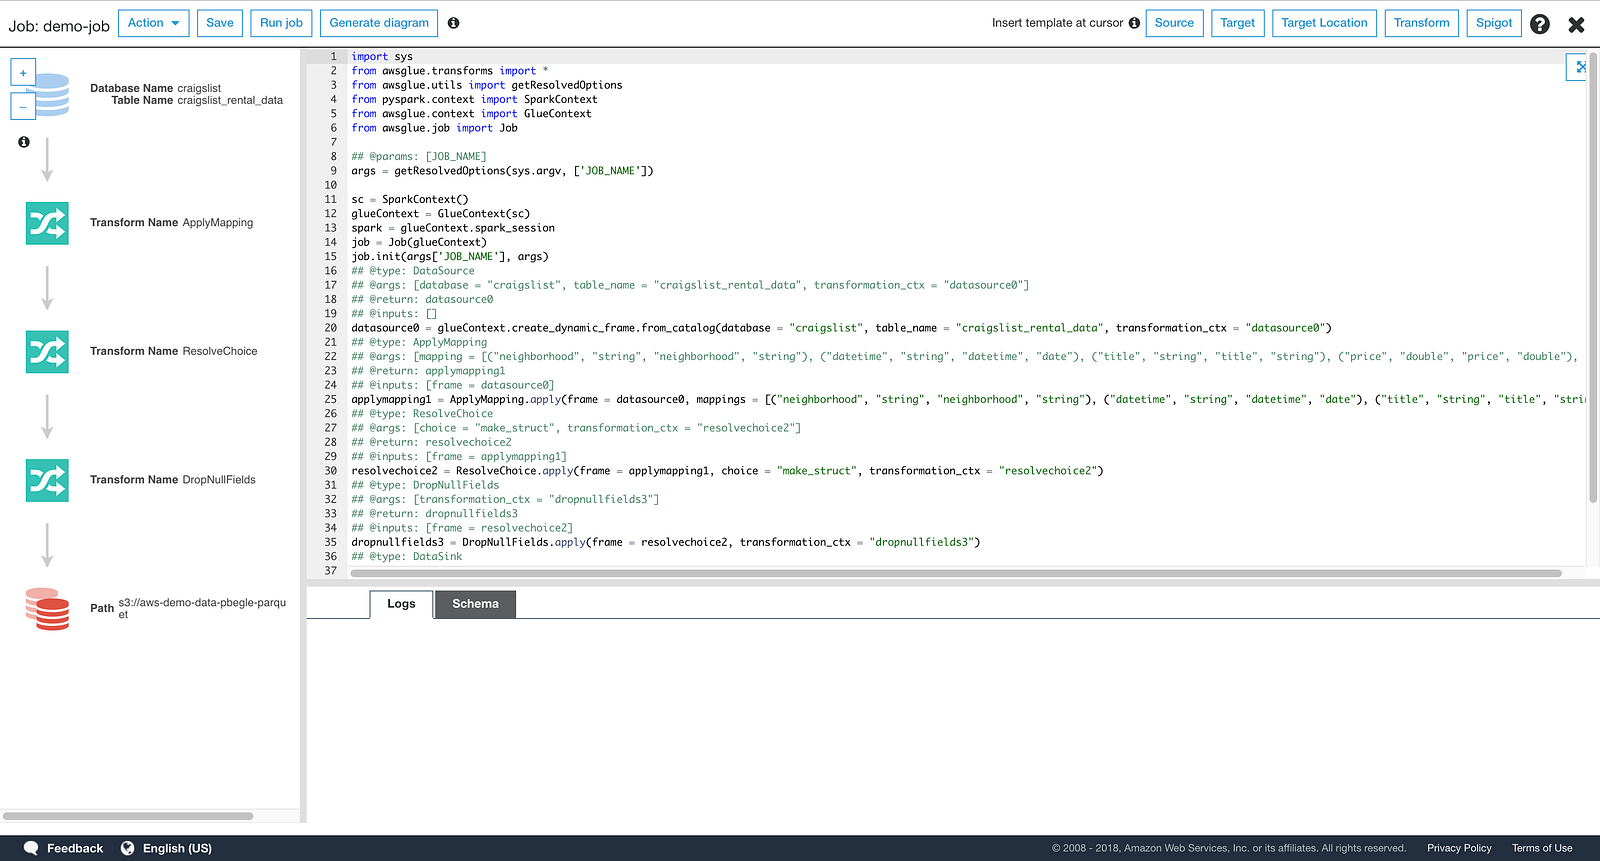The image size is (1600, 861).
Task: Insert the Target template
Action: click(1237, 23)
